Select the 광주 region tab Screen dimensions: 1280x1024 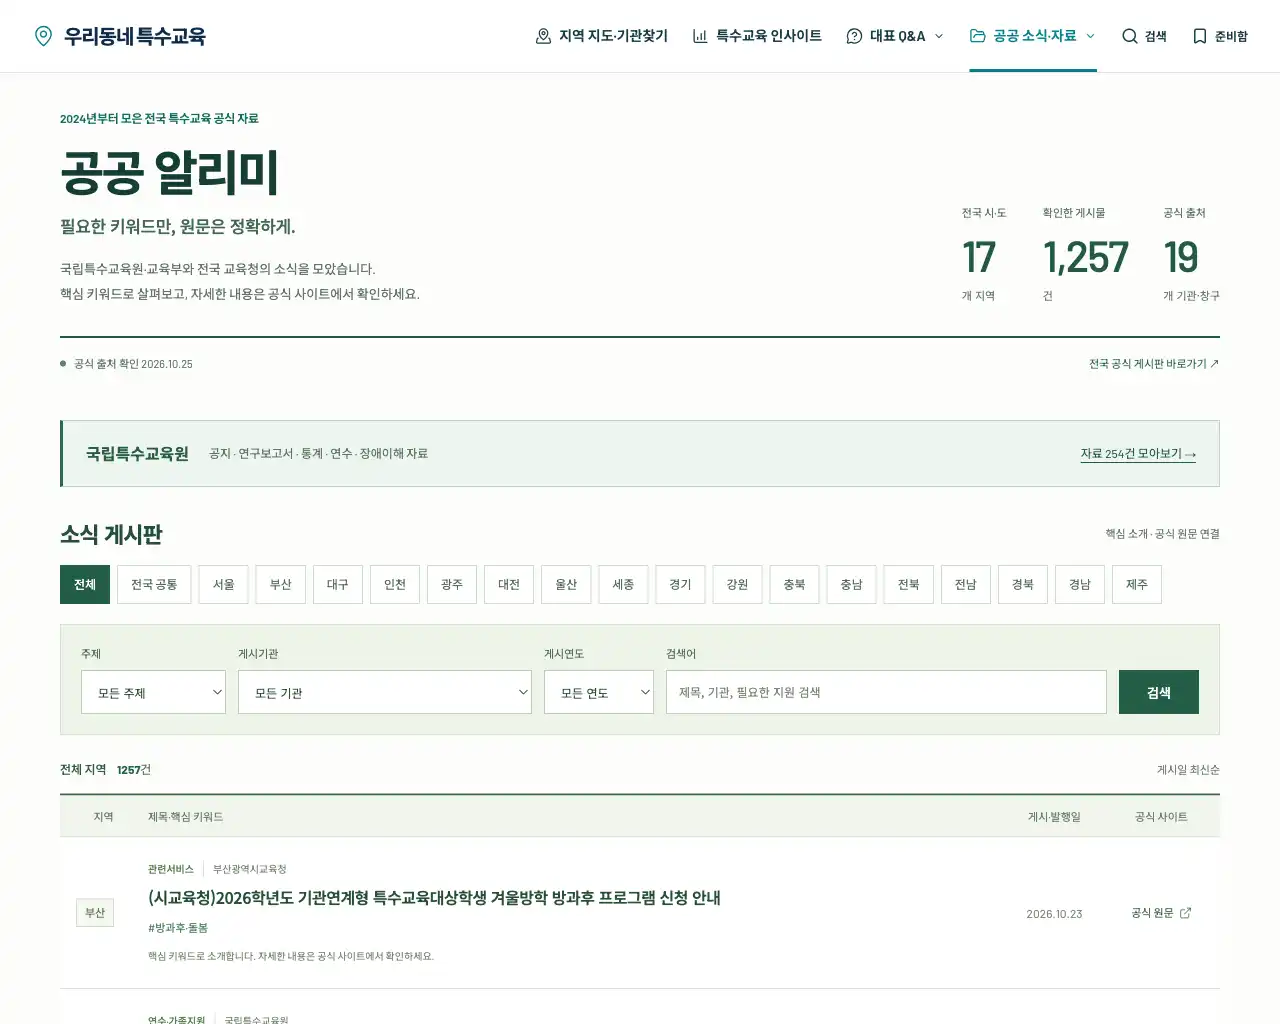(x=452, y=584)
